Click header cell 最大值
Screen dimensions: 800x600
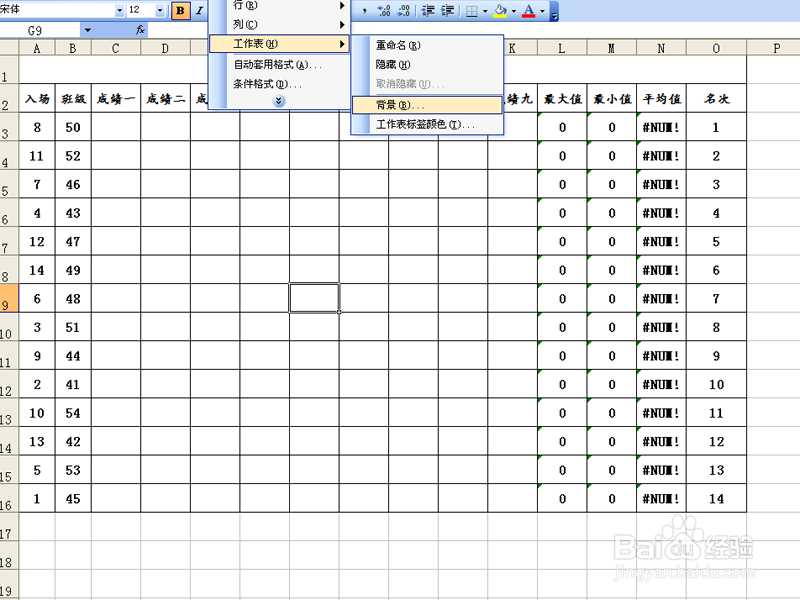click(562, 98)
